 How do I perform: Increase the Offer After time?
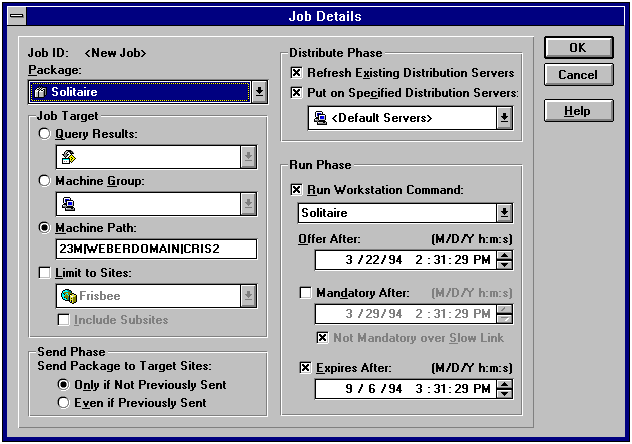coord(505,255)
